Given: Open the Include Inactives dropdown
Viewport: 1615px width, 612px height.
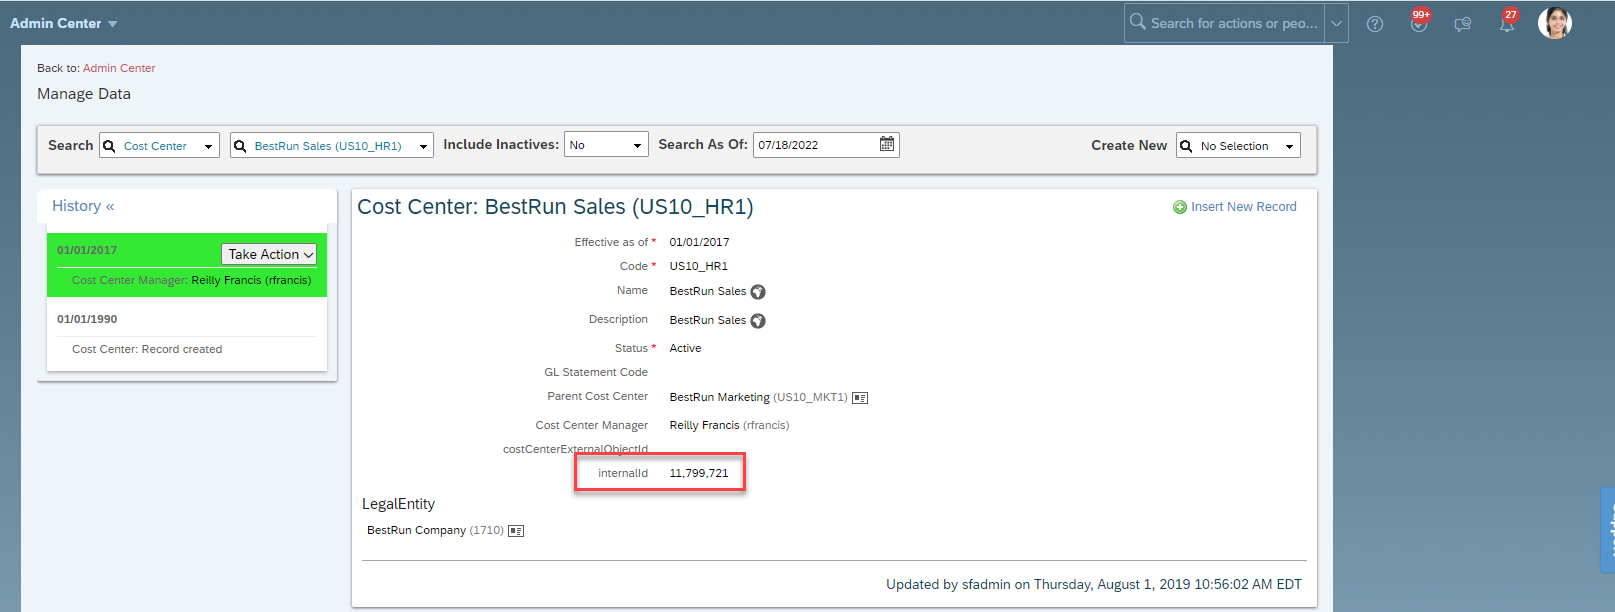Looking at the screenshot, I should 606,145.
